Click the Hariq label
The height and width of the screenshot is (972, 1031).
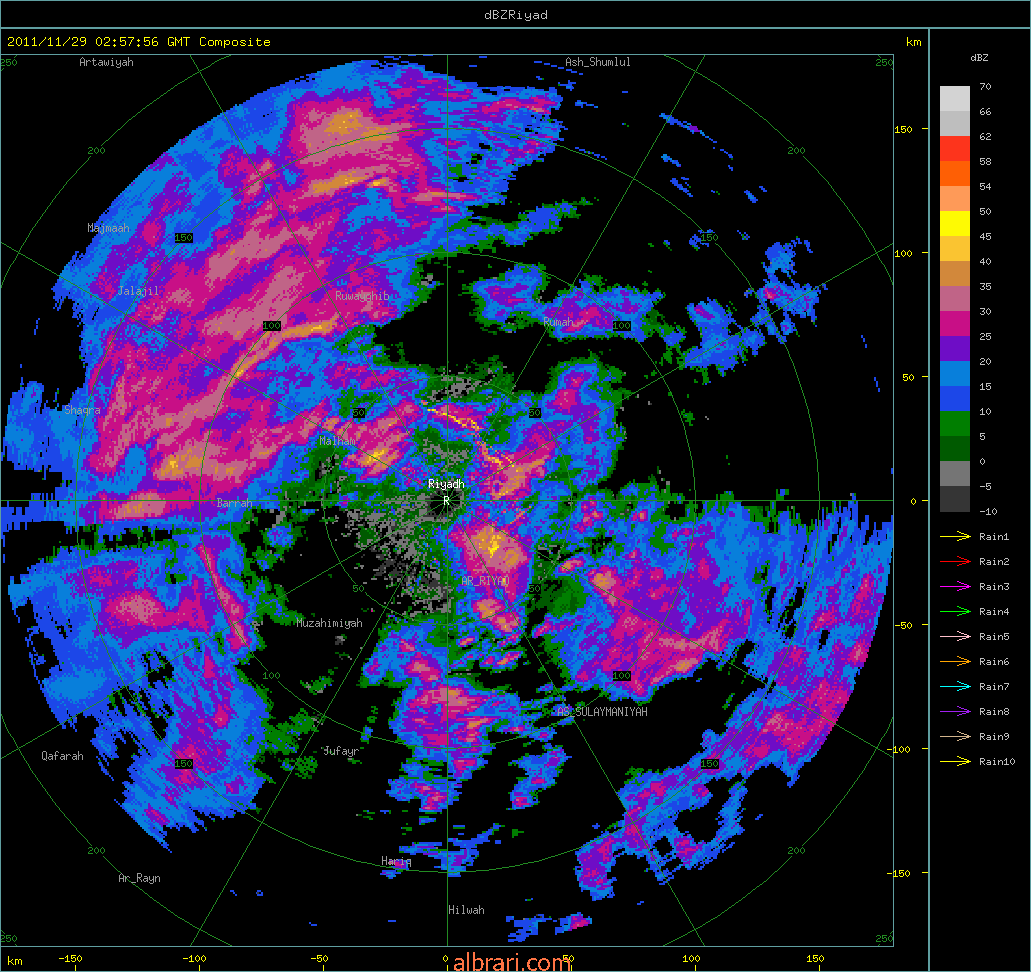(x=396, y=861)
